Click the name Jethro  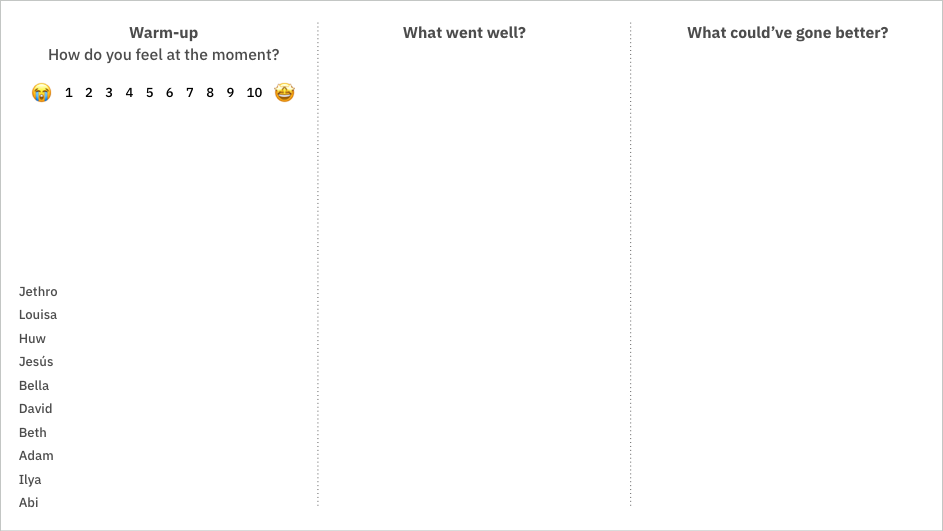(38, 292)
